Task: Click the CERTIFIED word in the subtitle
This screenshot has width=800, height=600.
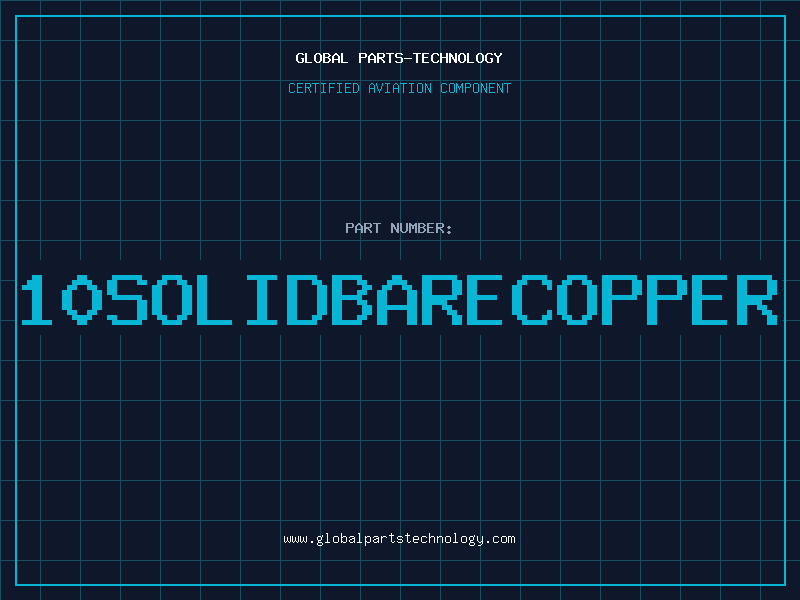Action: 323,88
